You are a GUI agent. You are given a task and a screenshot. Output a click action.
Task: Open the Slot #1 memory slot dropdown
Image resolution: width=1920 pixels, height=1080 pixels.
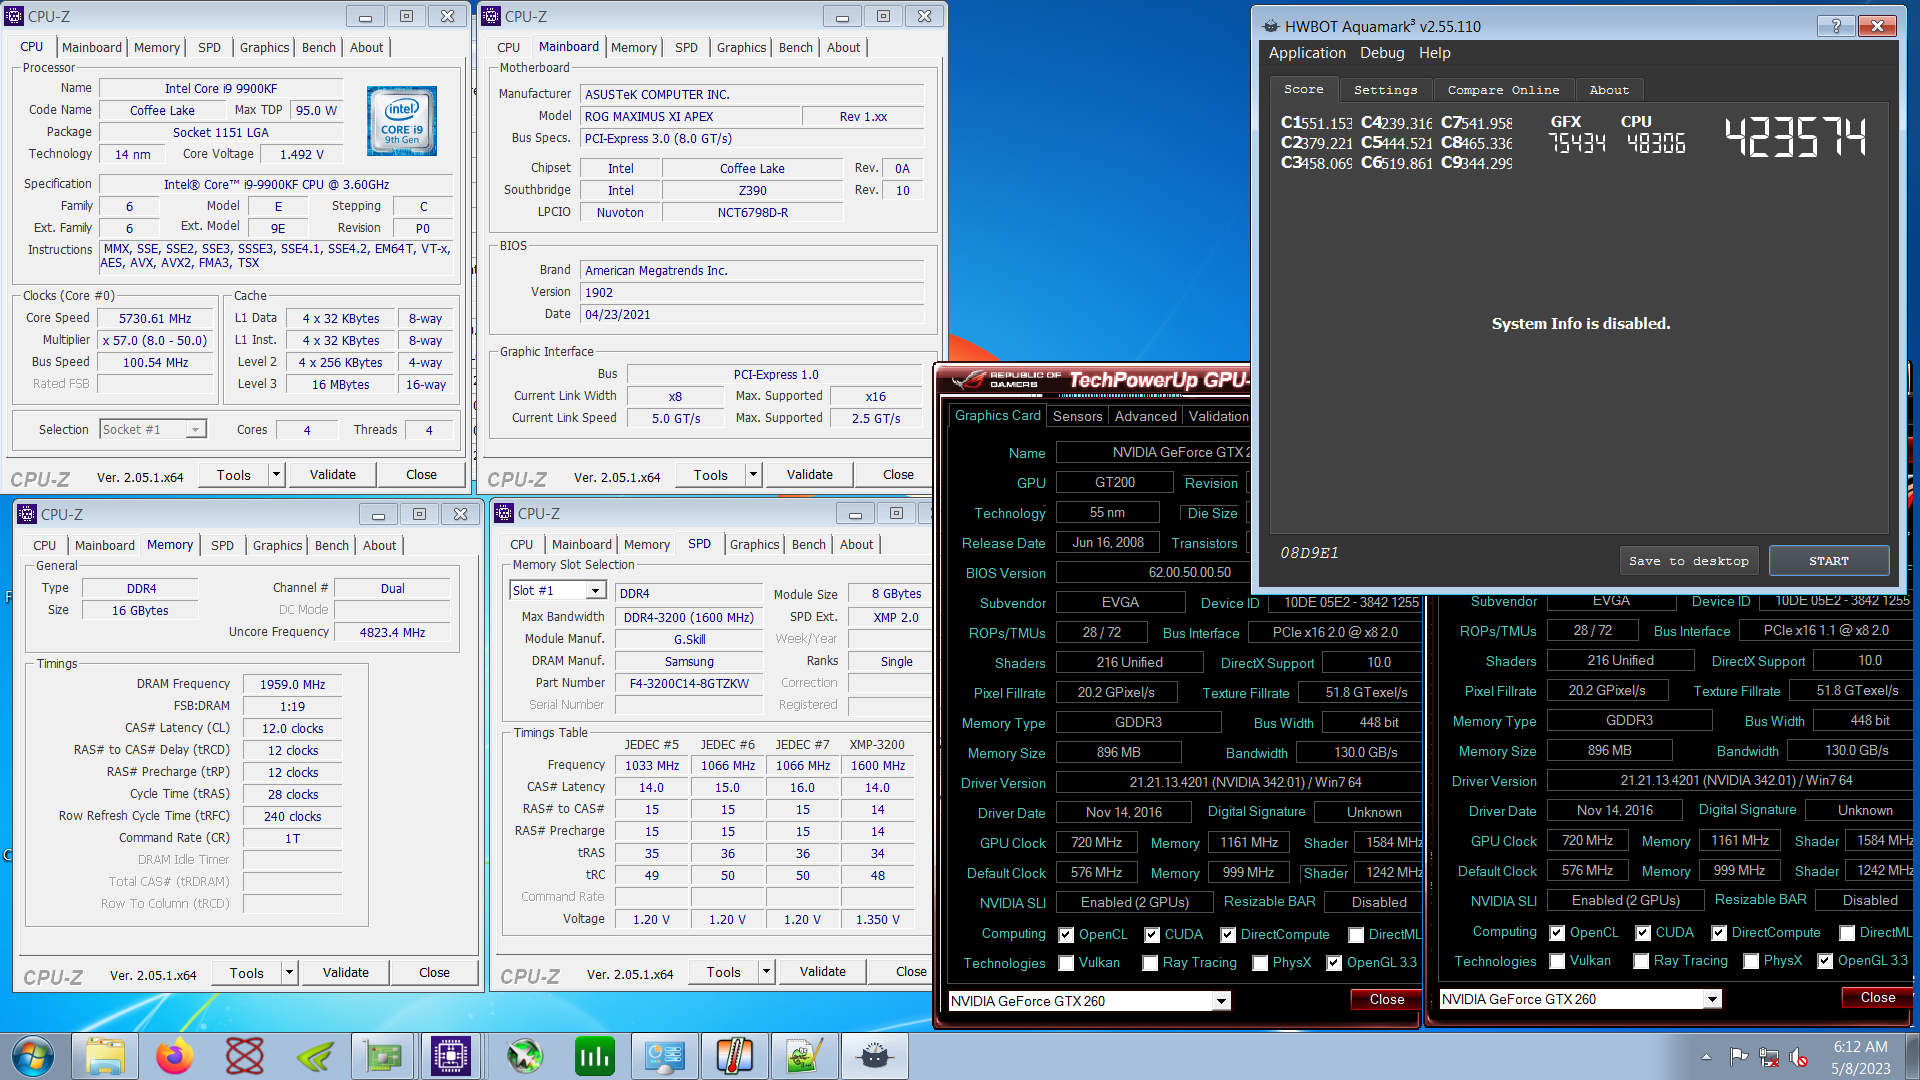click(x=557, y=591)
